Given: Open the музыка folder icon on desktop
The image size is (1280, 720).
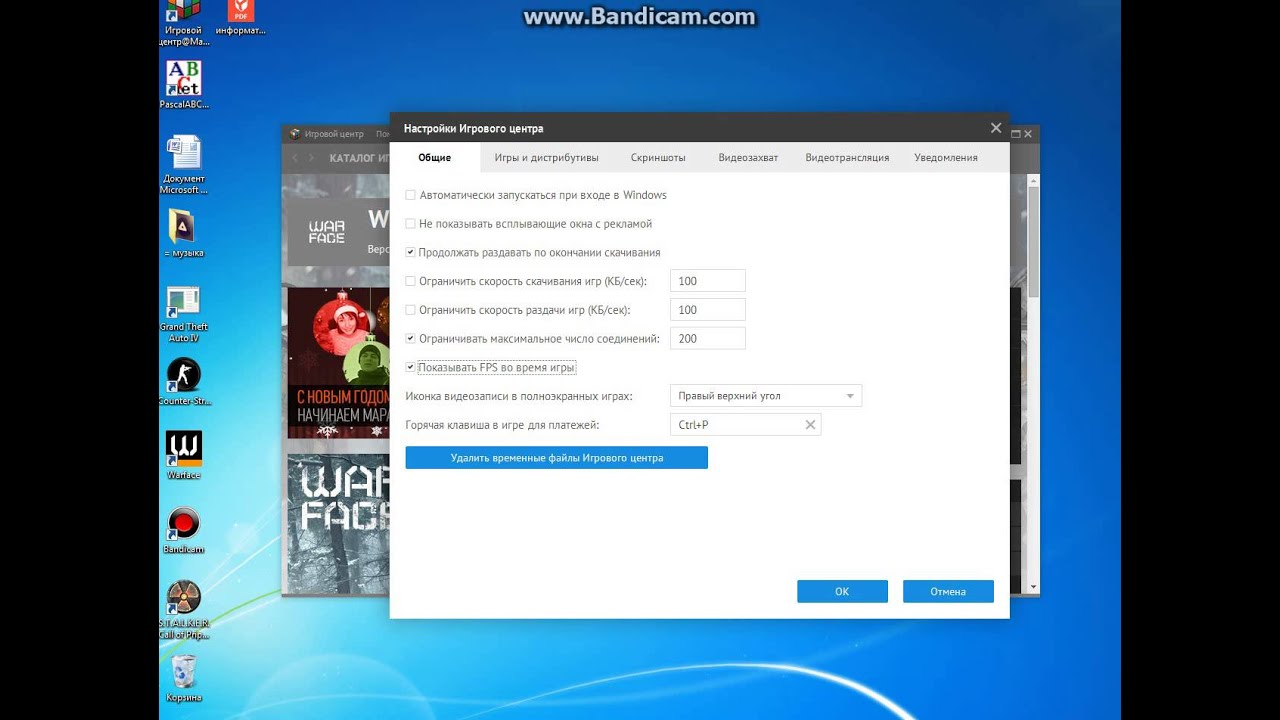Looking at the screenshot, I should click(184, 234).
